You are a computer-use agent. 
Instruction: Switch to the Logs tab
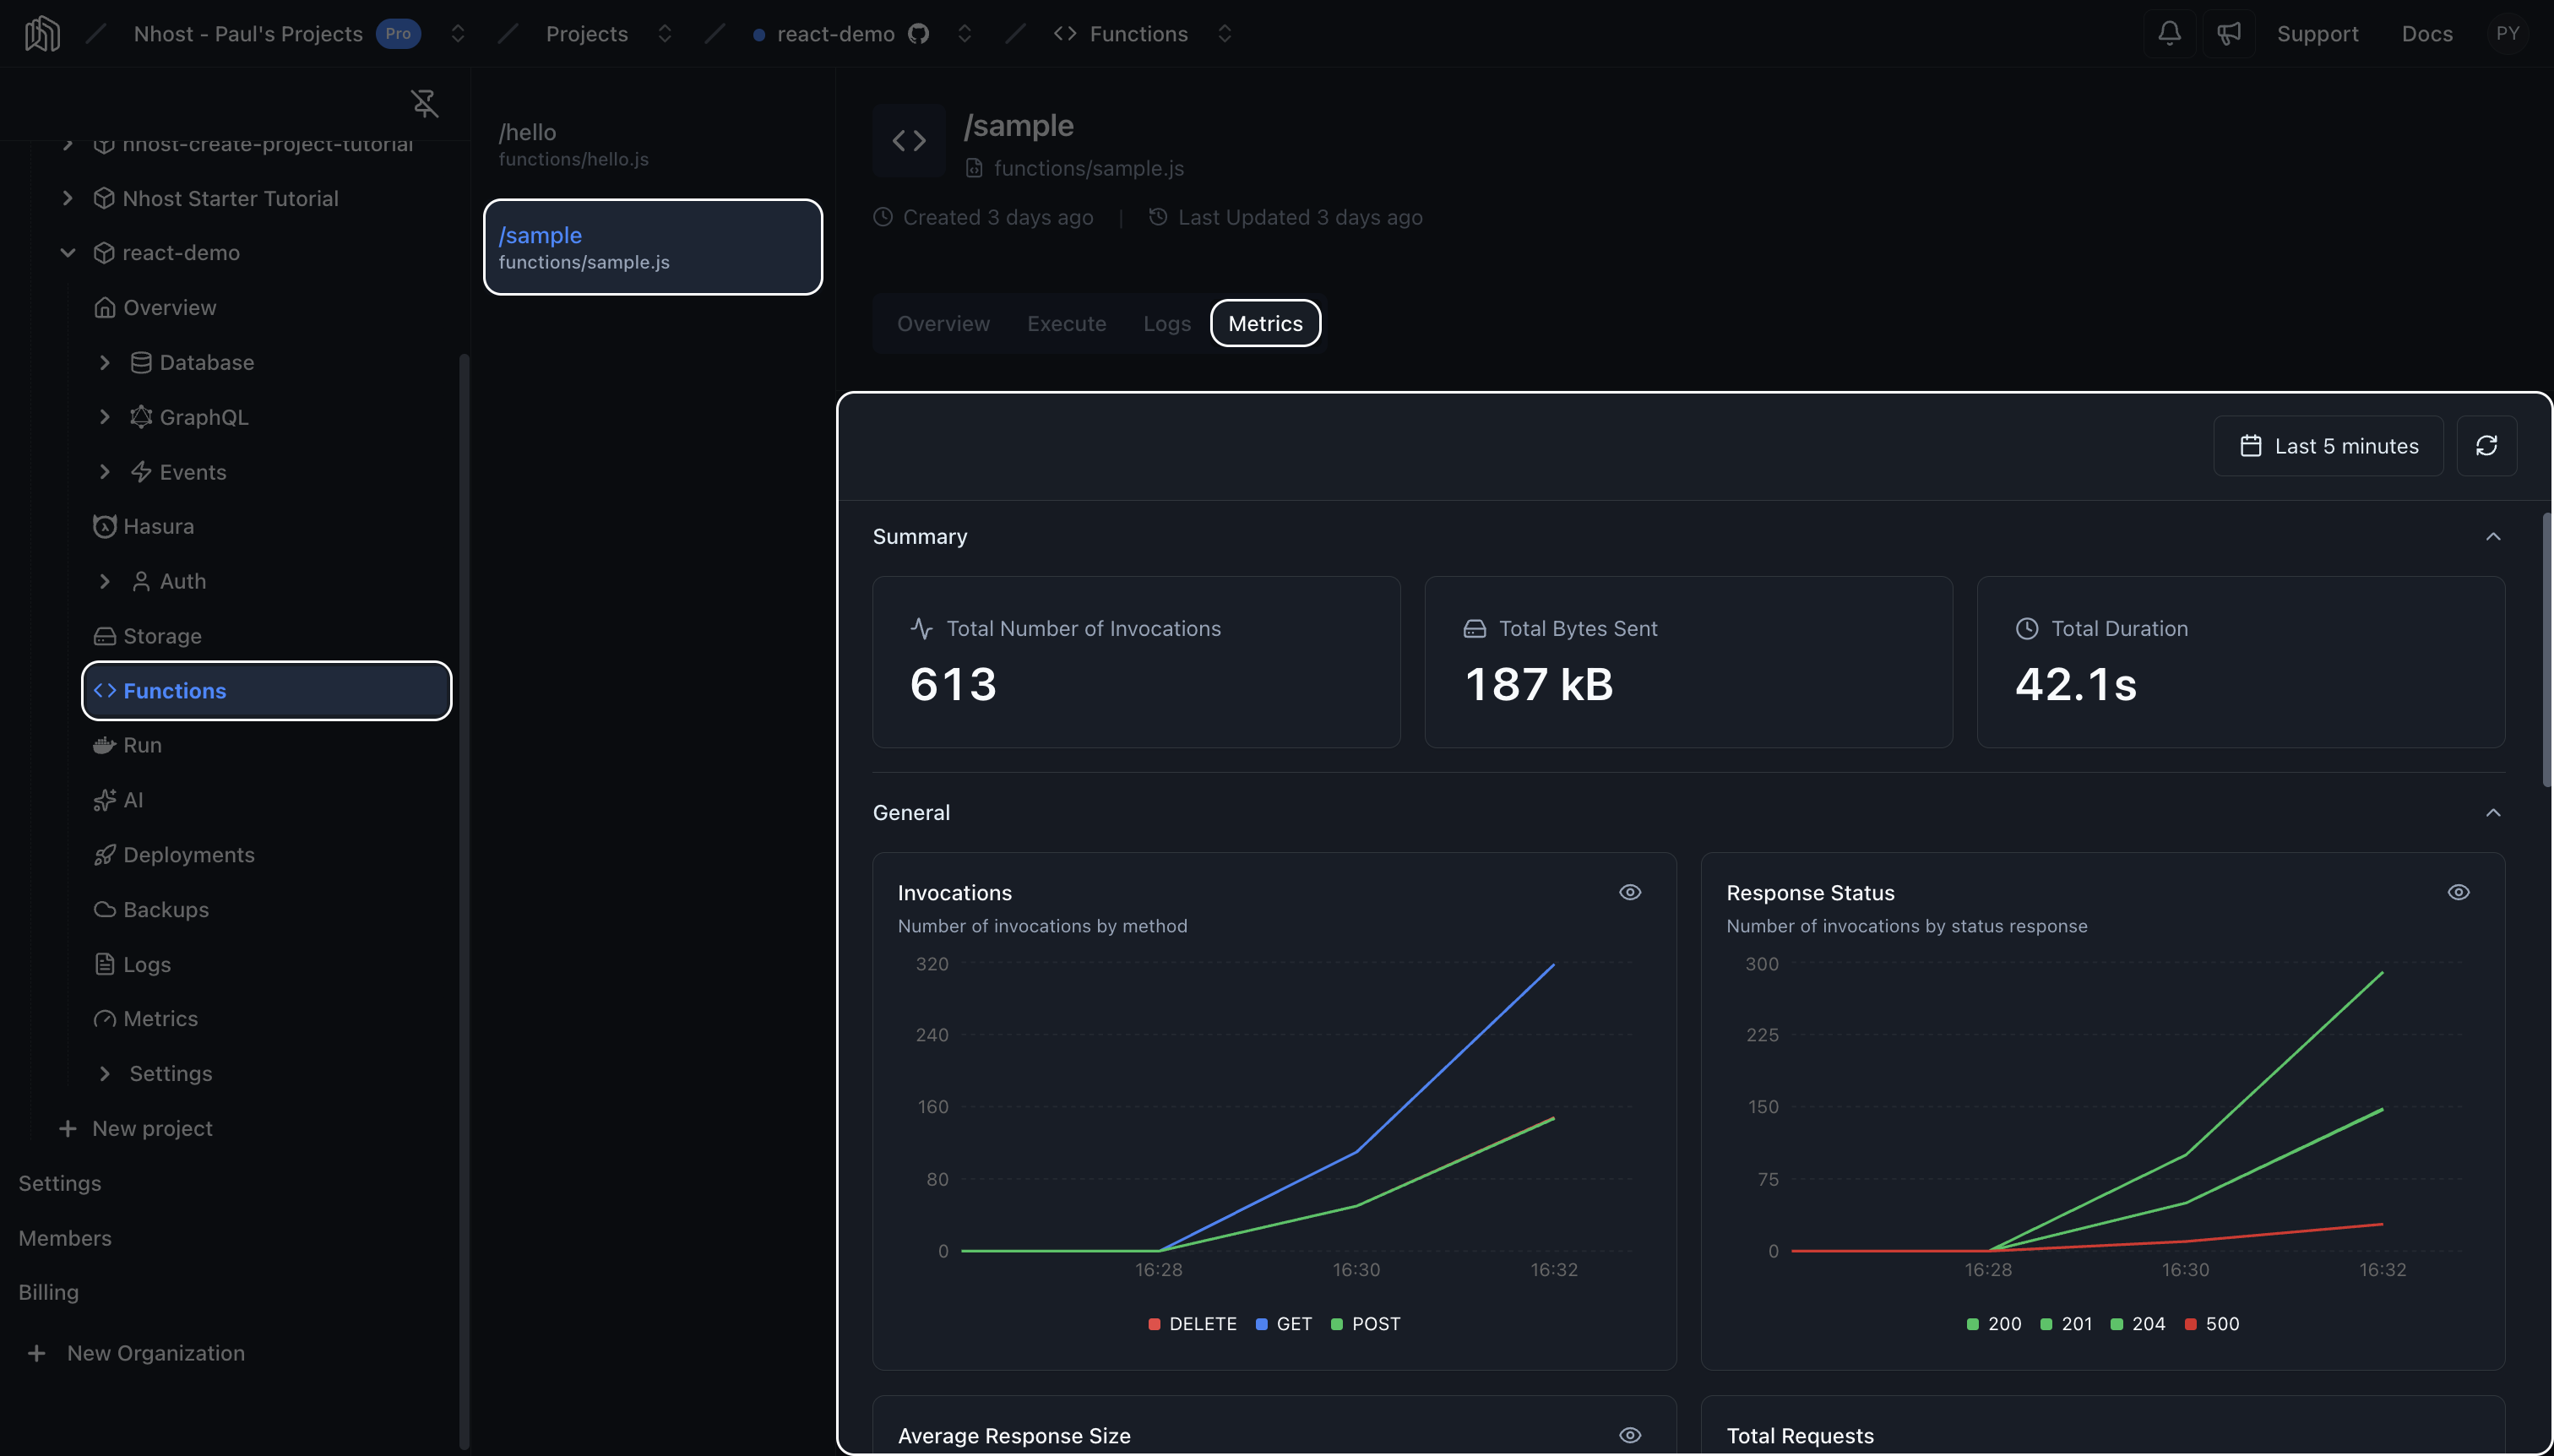1167,324
